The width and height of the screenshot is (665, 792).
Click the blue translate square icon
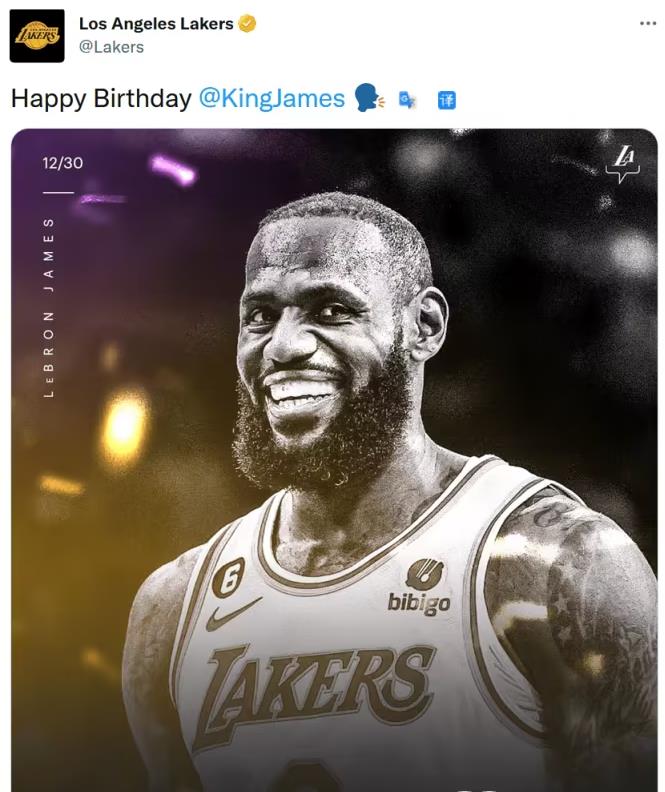coord(447,100)
